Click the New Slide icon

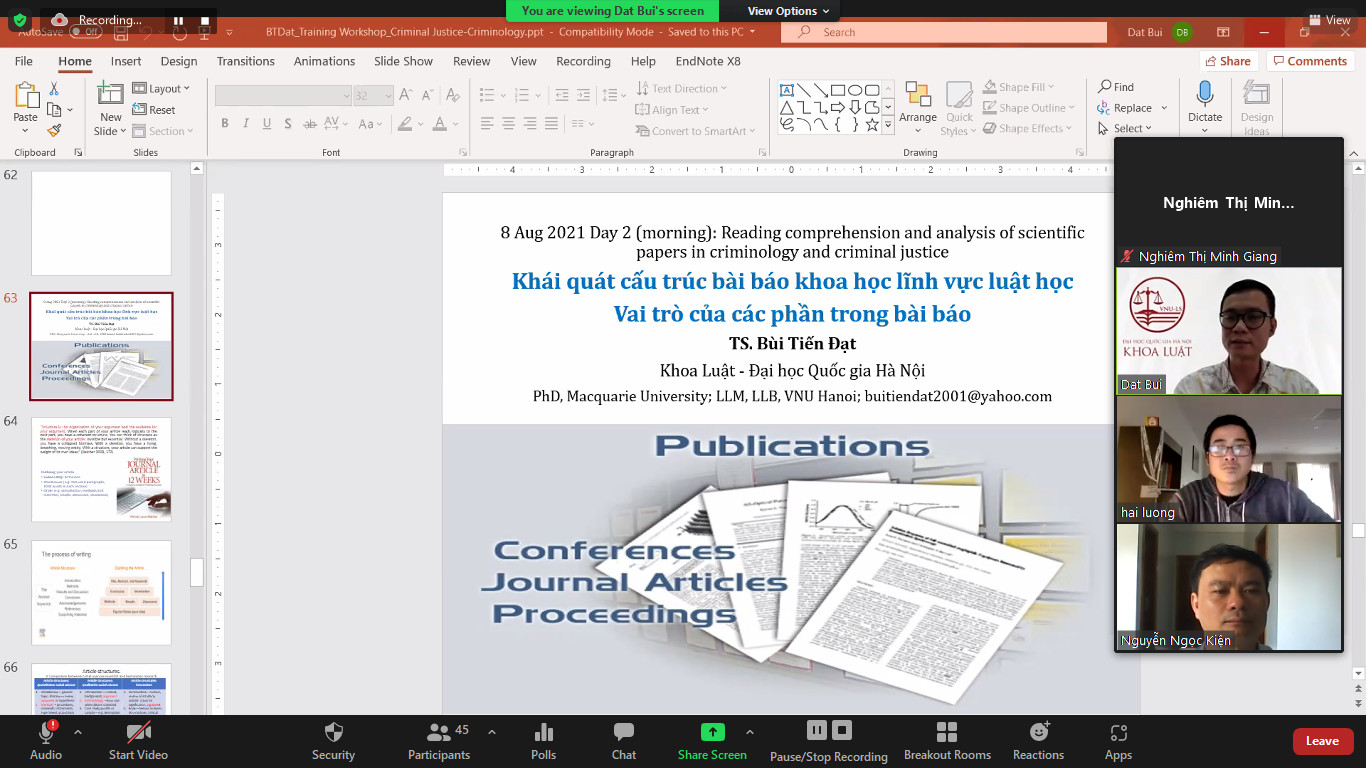110,95
